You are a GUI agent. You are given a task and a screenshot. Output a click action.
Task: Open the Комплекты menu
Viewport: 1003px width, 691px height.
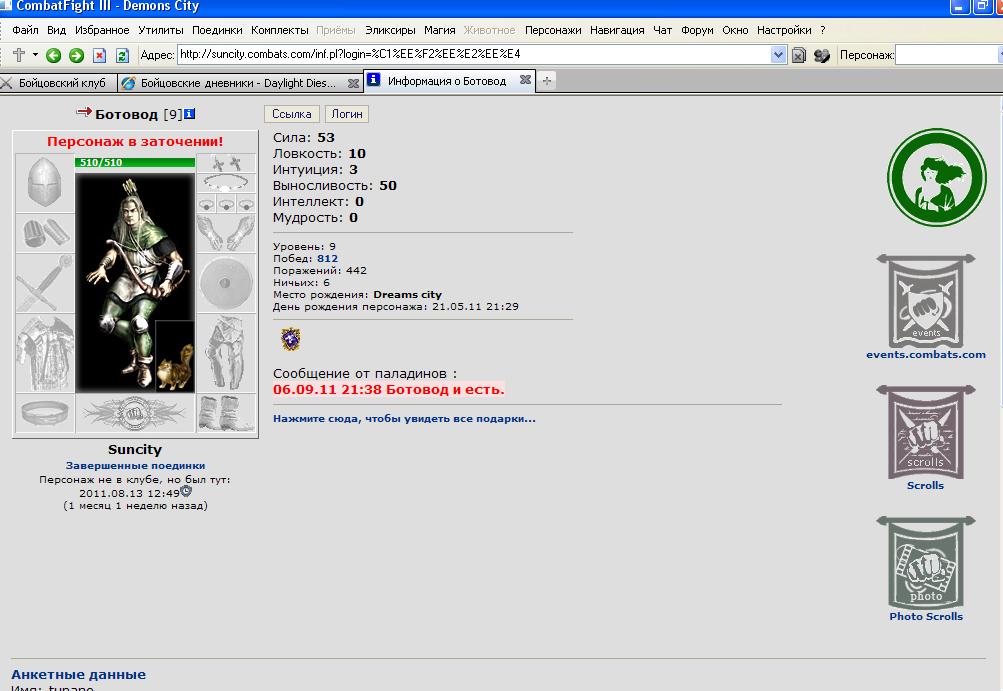[x=280, y=30]
